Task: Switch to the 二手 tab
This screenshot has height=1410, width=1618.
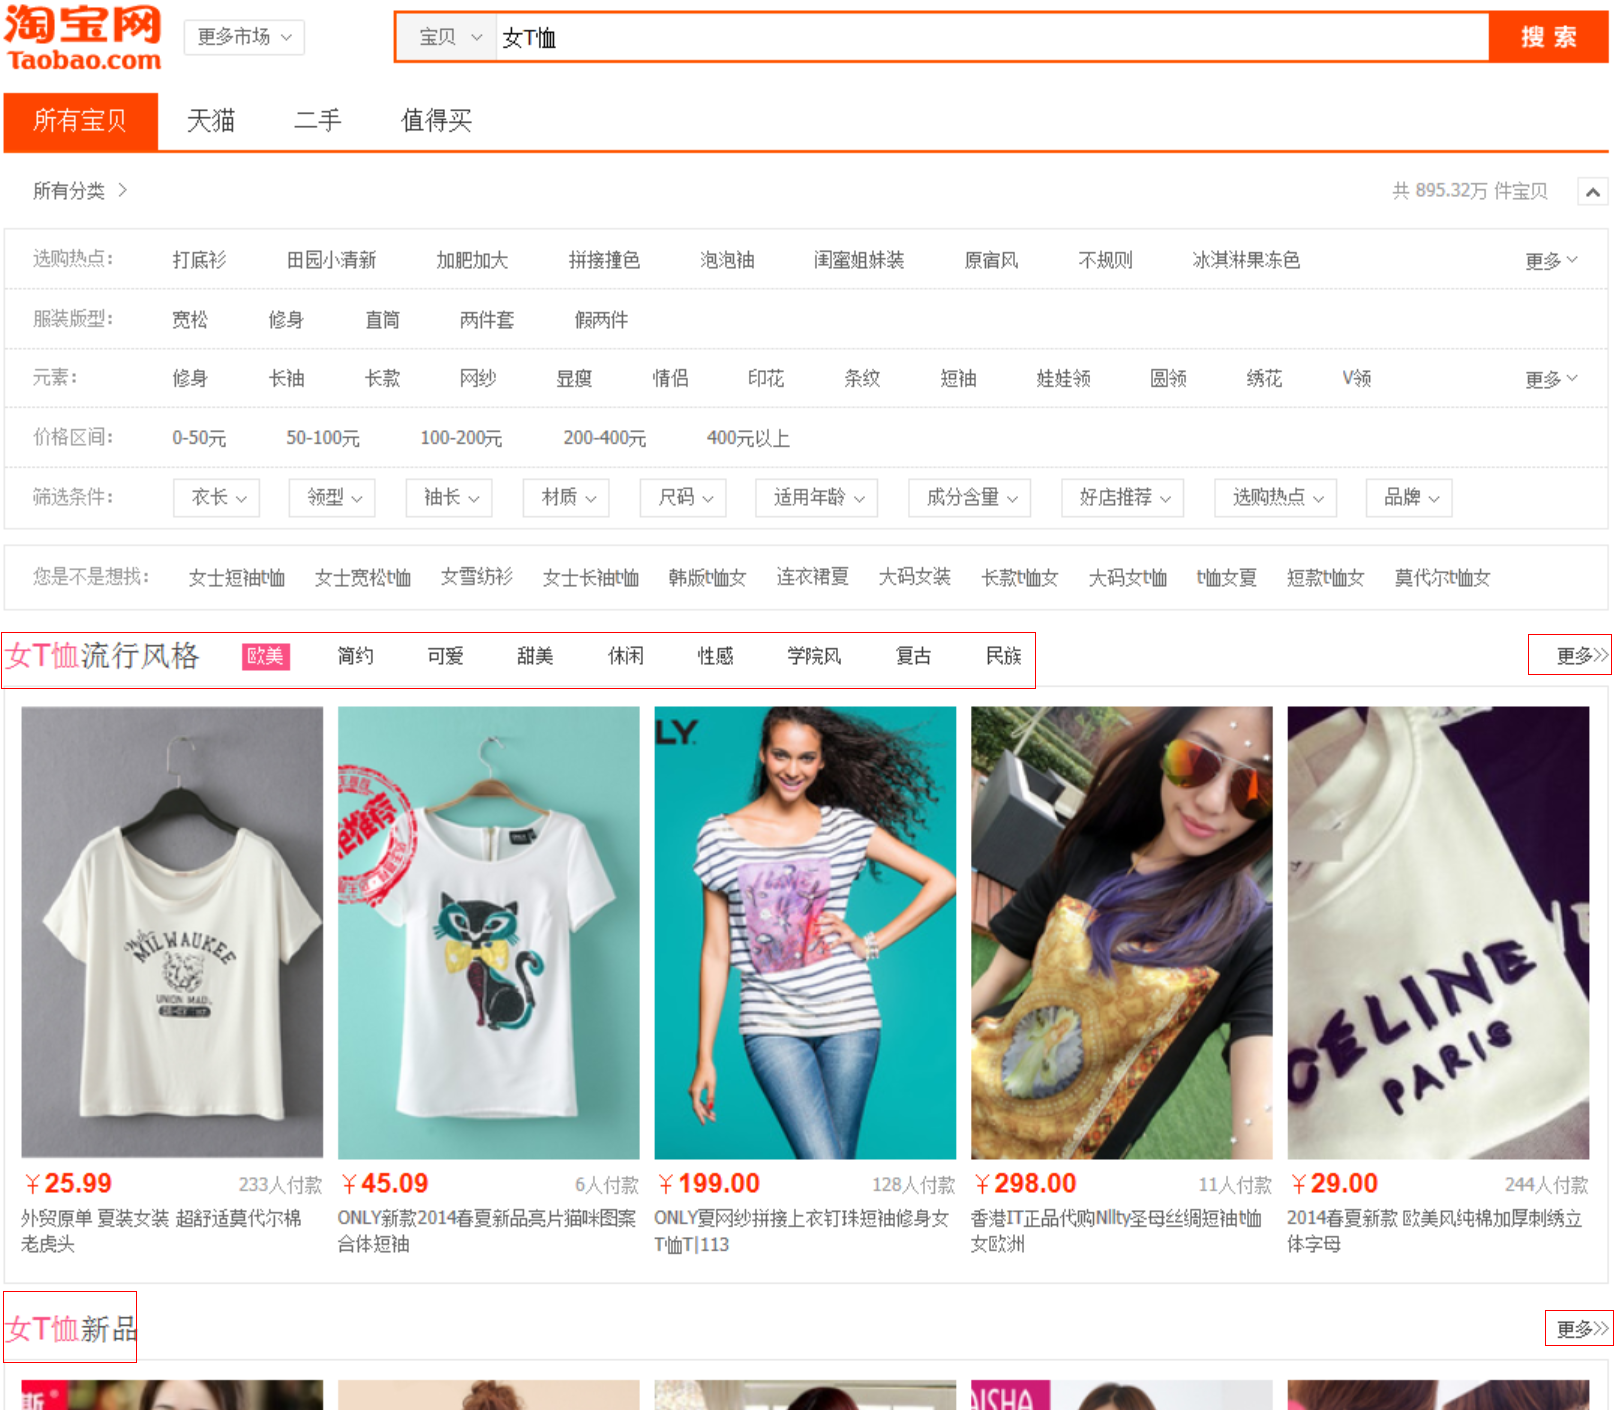Action: click(x=318, y=121)
